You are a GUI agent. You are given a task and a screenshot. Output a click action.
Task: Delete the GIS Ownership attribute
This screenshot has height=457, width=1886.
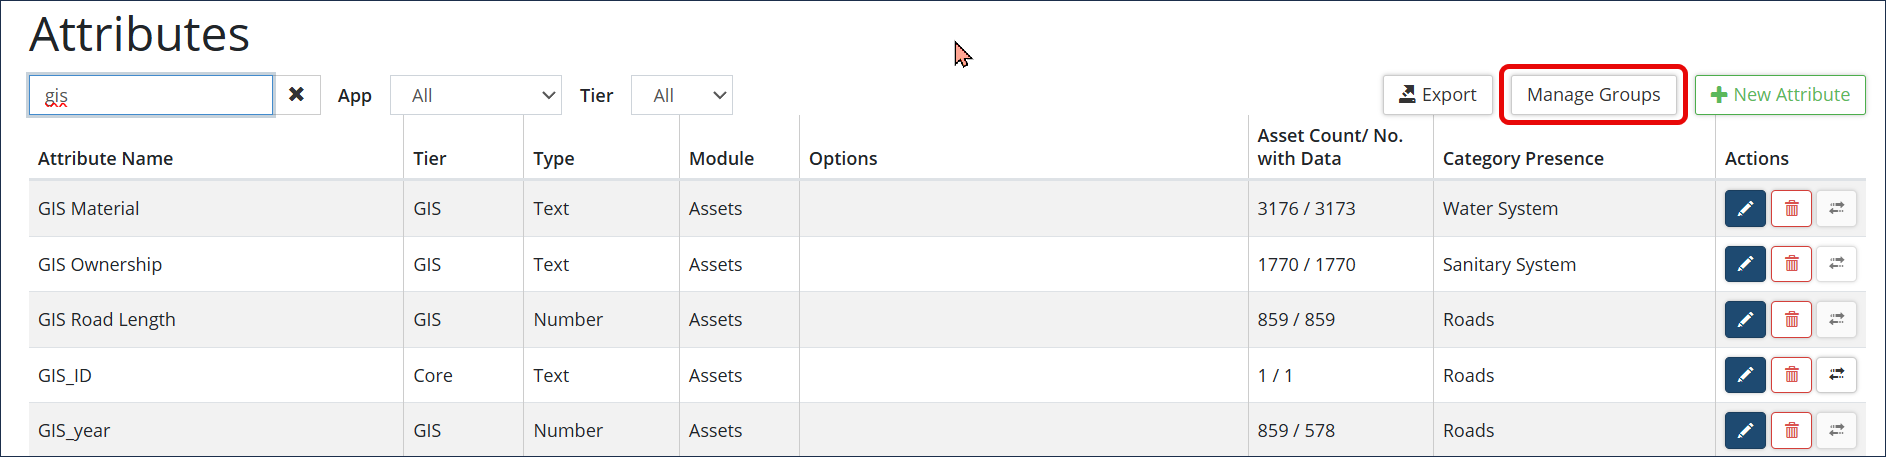(x=1791, y=264)
